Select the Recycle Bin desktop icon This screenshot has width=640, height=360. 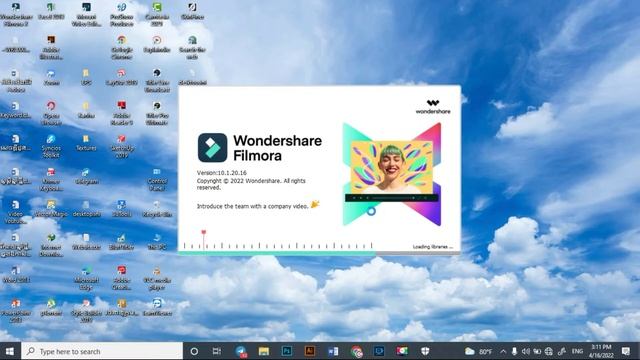coord(157,209)
